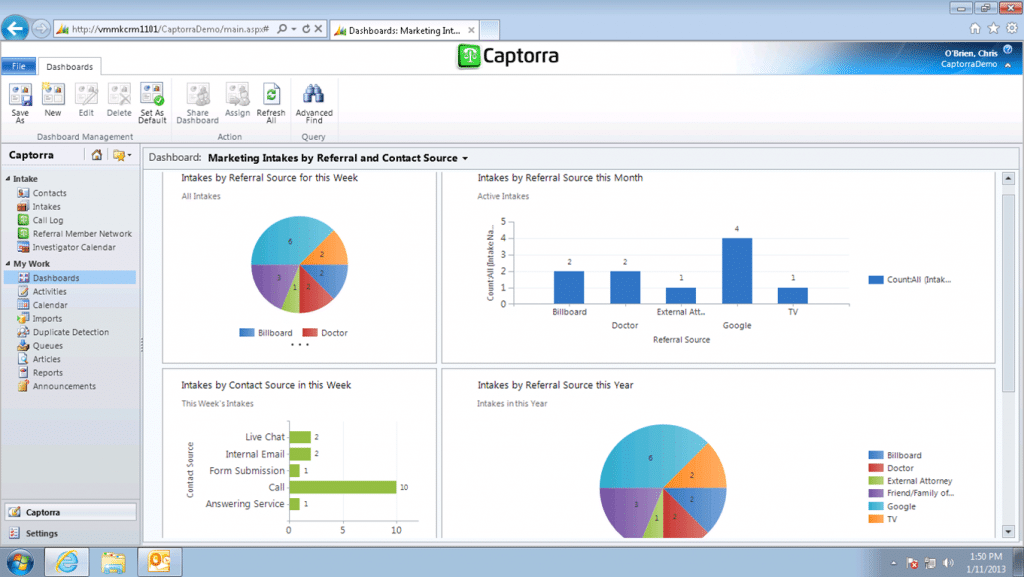
Task: Click the Call bar in contact source chart
Action: coord(343,487)
